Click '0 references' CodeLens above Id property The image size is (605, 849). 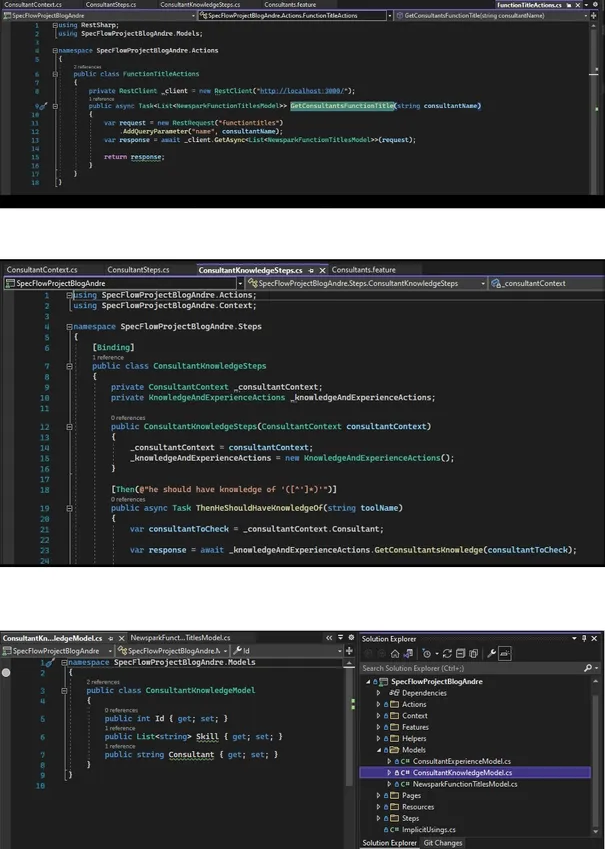tap(121, 710)
